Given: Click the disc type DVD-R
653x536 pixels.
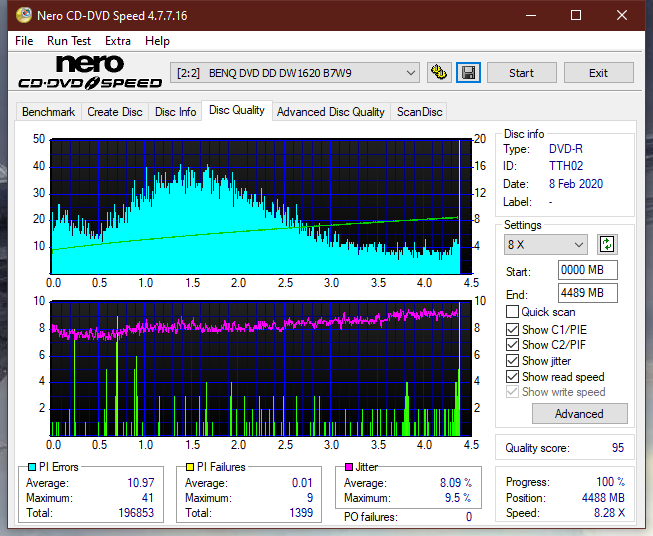Looking at the screenshot, I should pos(566,149).
